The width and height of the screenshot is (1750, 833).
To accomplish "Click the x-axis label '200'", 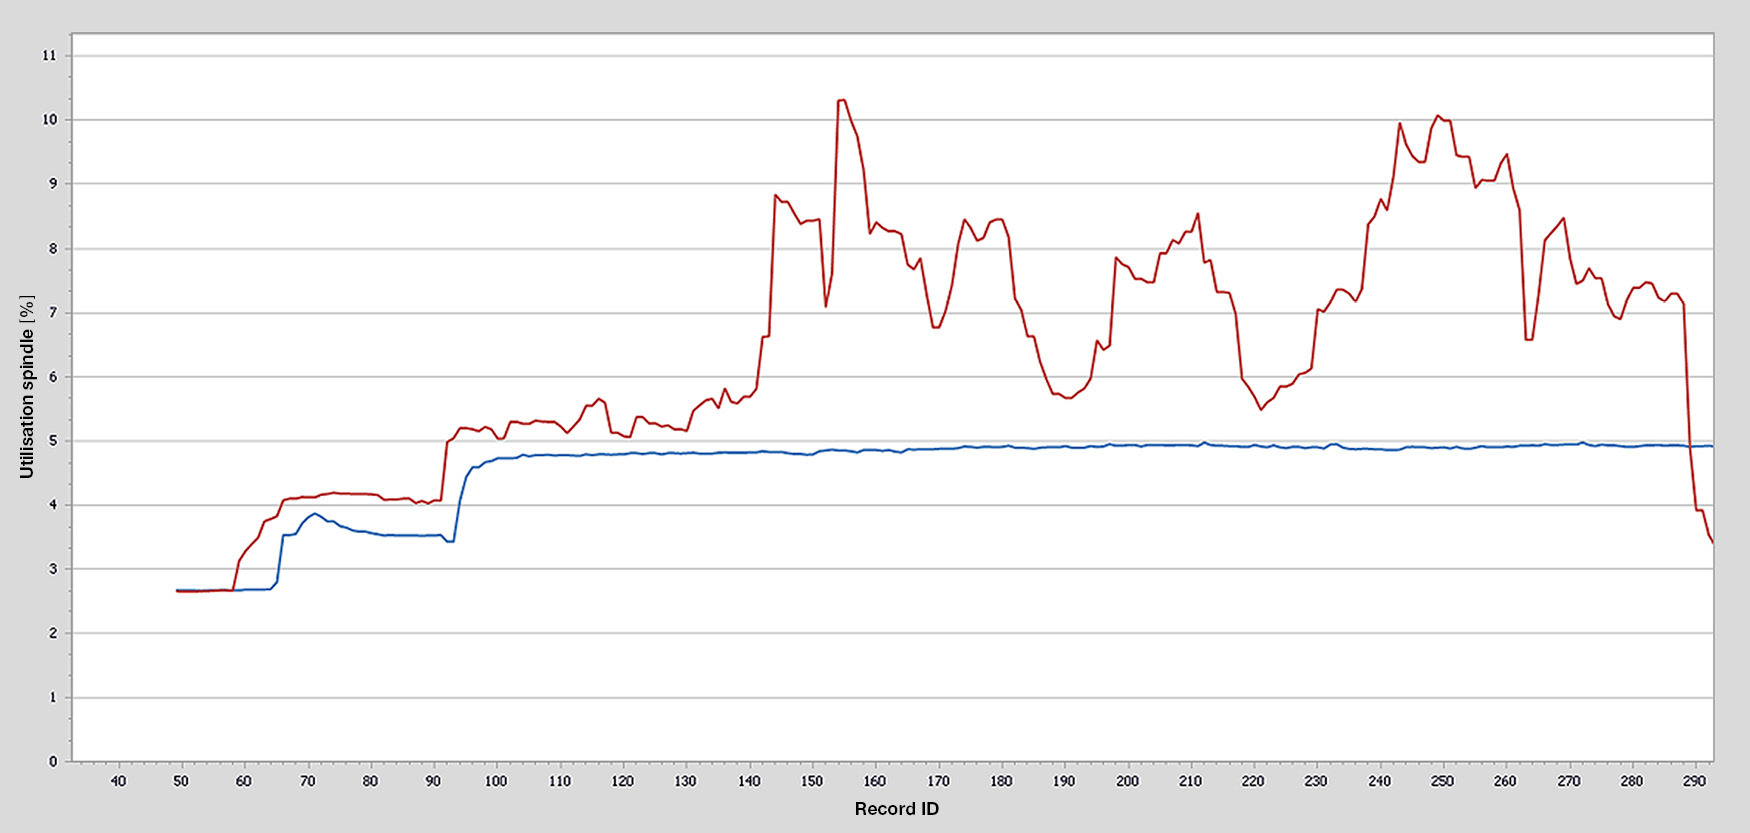I will point(1127,781).
